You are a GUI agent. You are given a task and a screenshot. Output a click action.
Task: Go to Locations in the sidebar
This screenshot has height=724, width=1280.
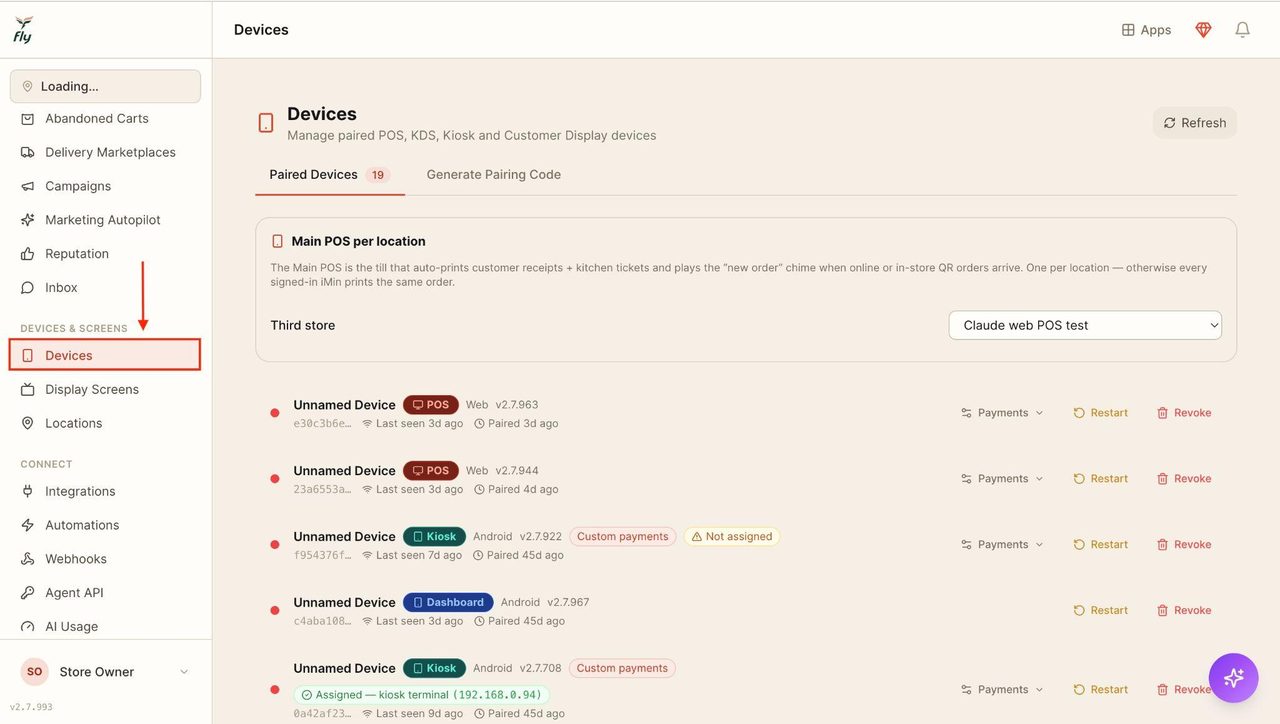click(105, 424)
